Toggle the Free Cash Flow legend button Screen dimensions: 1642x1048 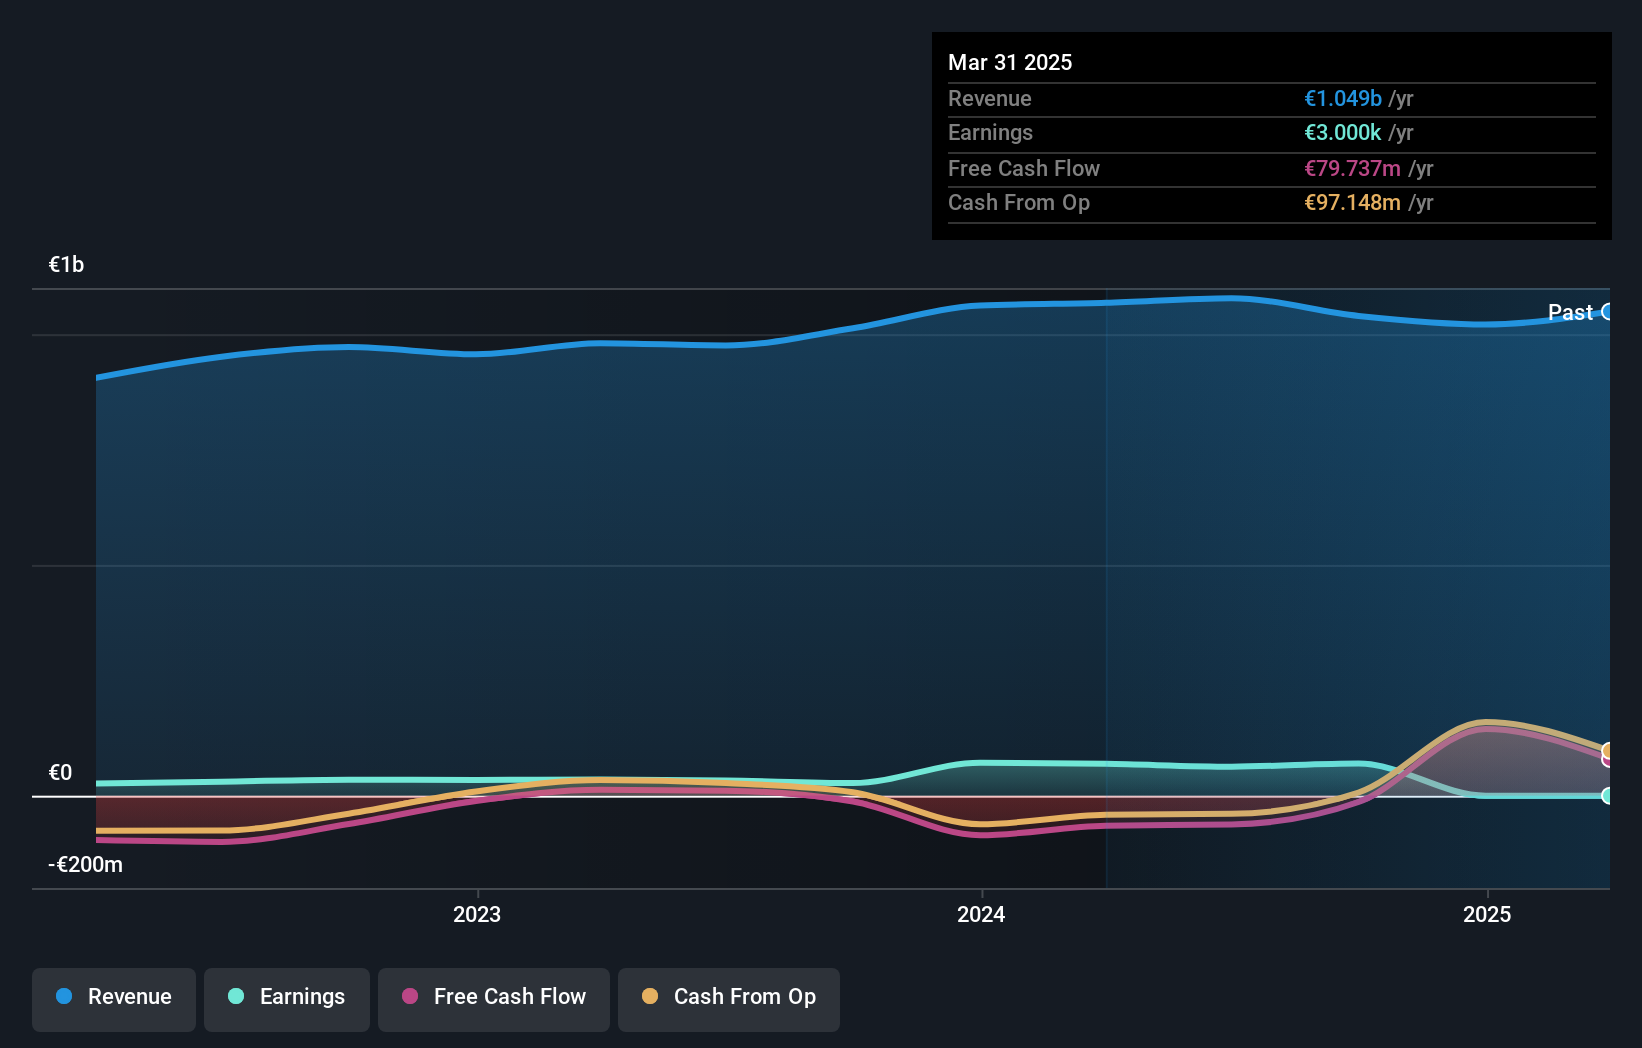(x=494, y=999)
